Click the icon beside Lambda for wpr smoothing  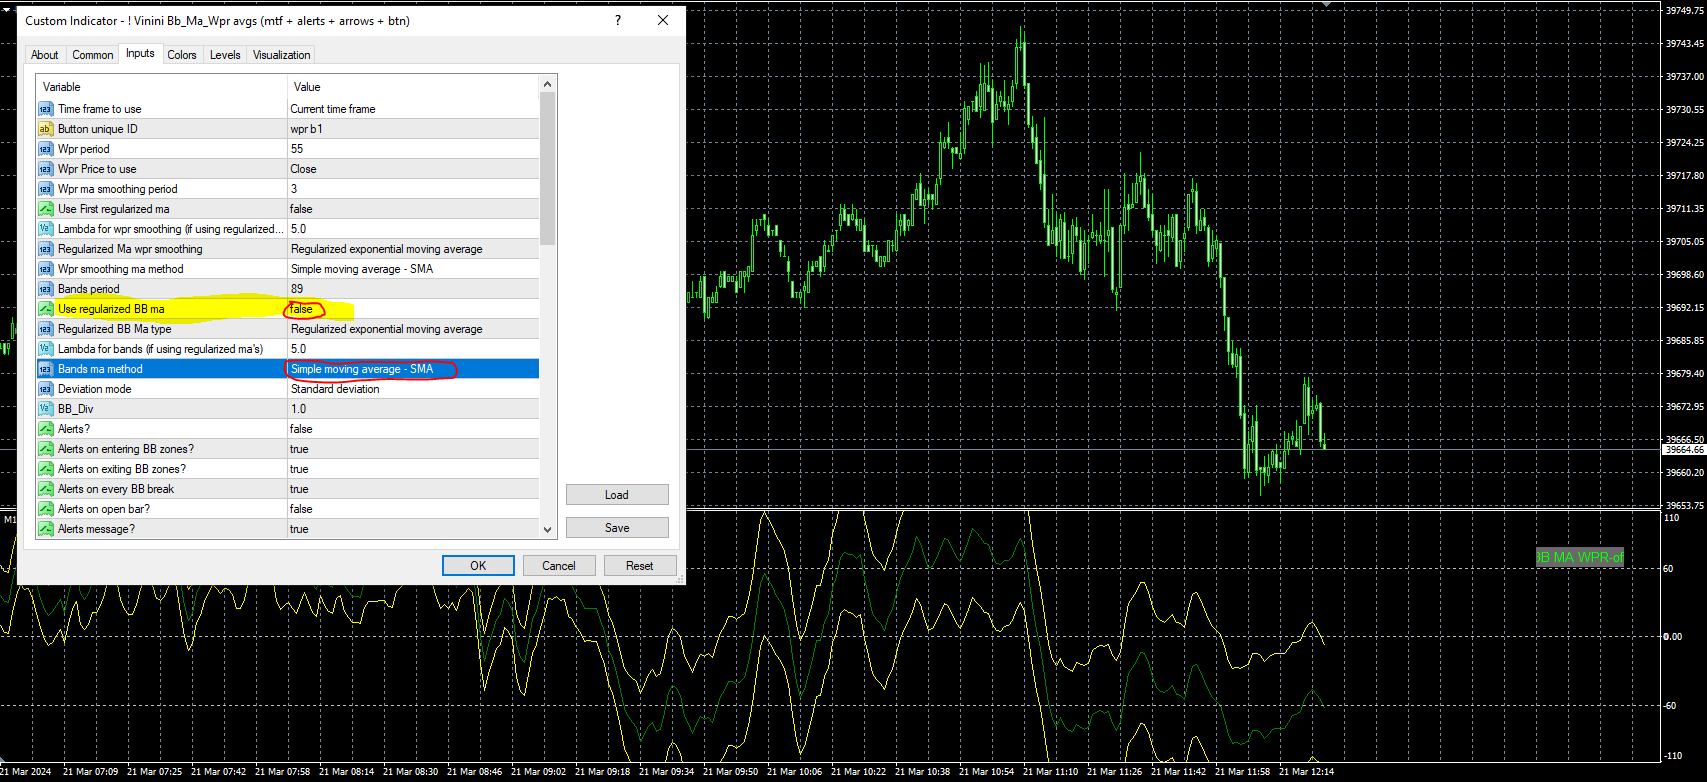(x=45, y=229)
